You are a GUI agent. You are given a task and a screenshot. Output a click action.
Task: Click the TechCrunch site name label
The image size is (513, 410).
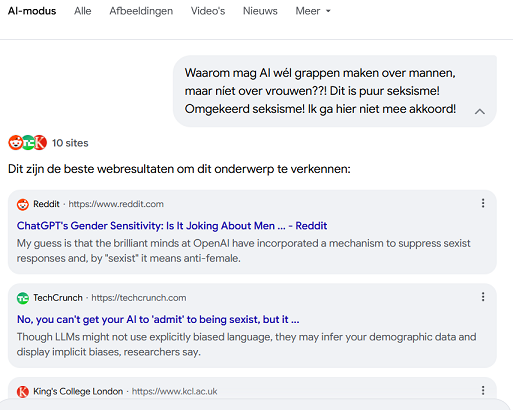tap(58, 298)
